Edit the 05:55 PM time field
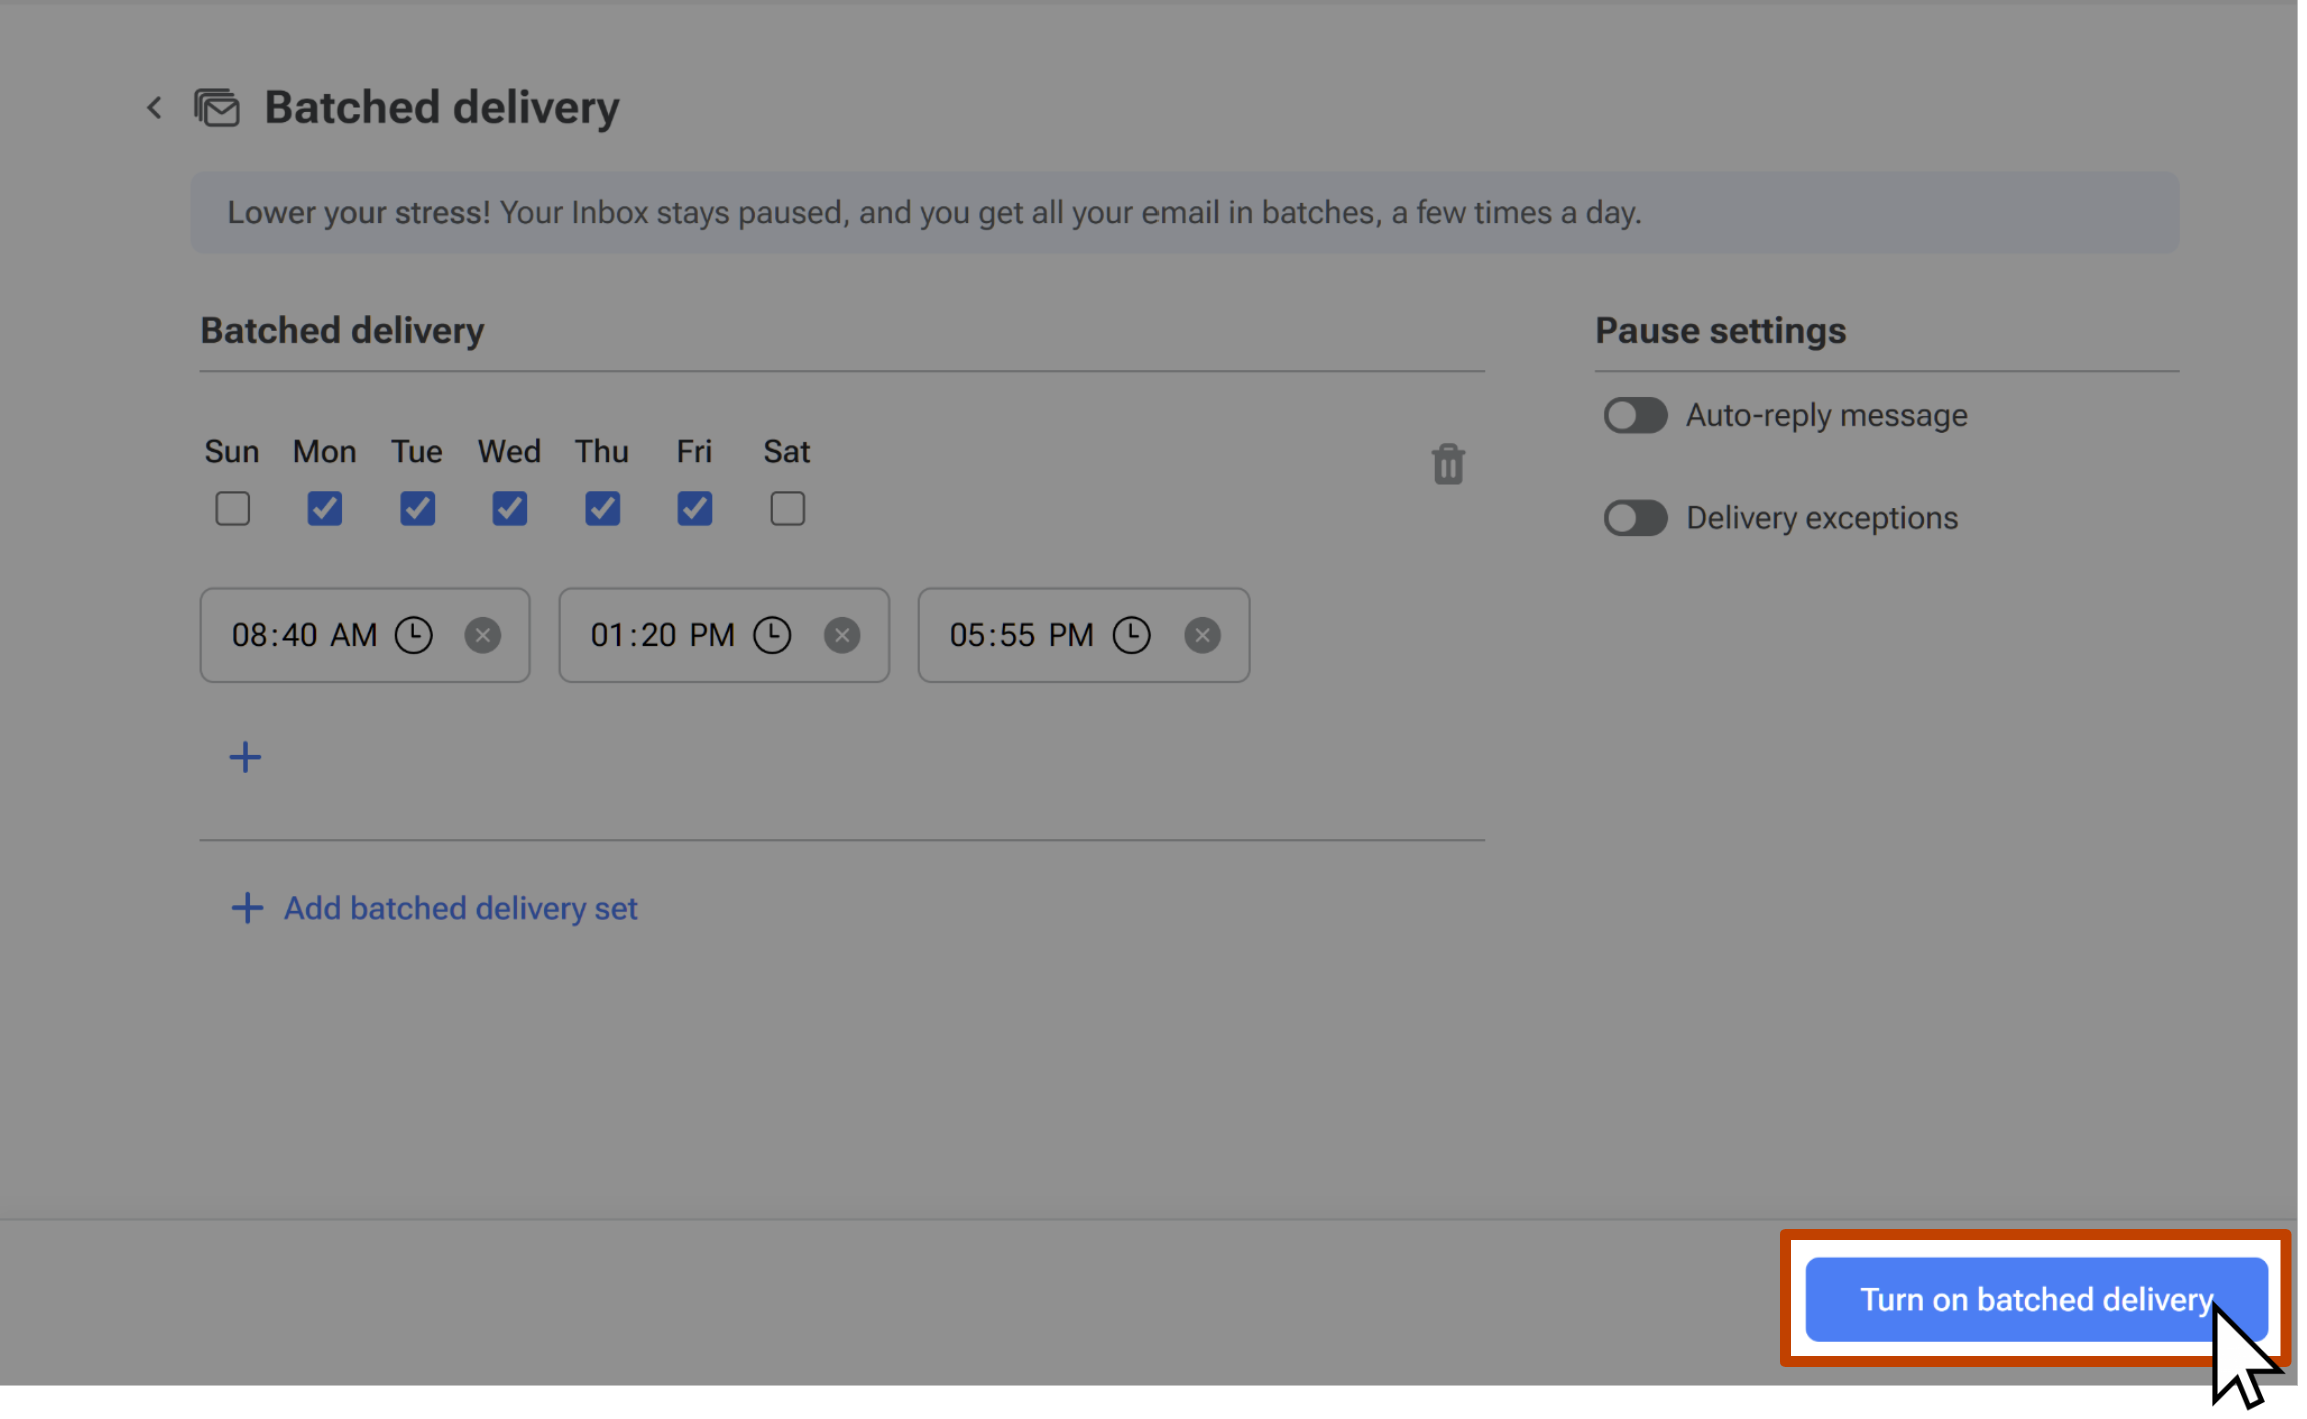Image resolution: width=2307 pixels, height=1419 pixels. [x=1084, y=635]
